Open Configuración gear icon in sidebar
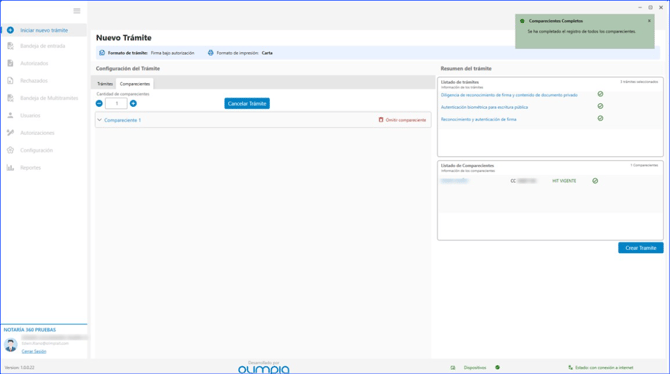This screenshot has height=374, width=670. tap(10, 150)
